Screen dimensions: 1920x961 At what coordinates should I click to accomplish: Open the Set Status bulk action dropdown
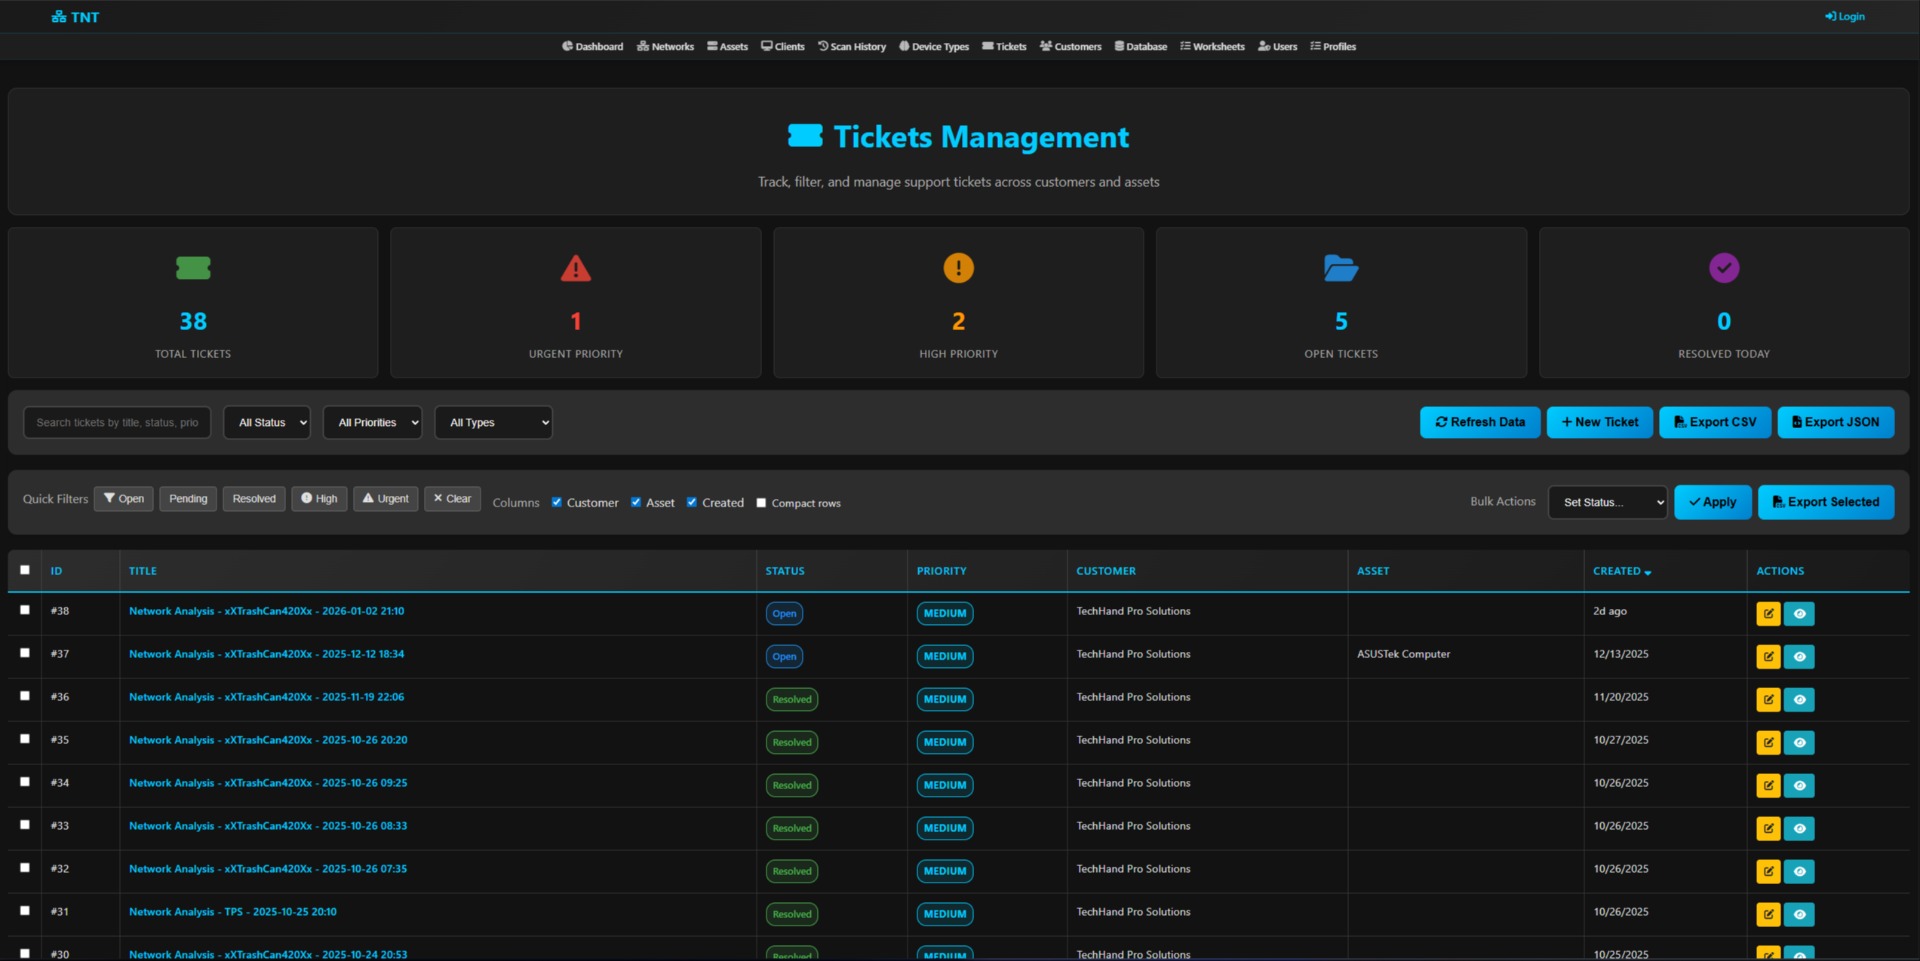1607,502
